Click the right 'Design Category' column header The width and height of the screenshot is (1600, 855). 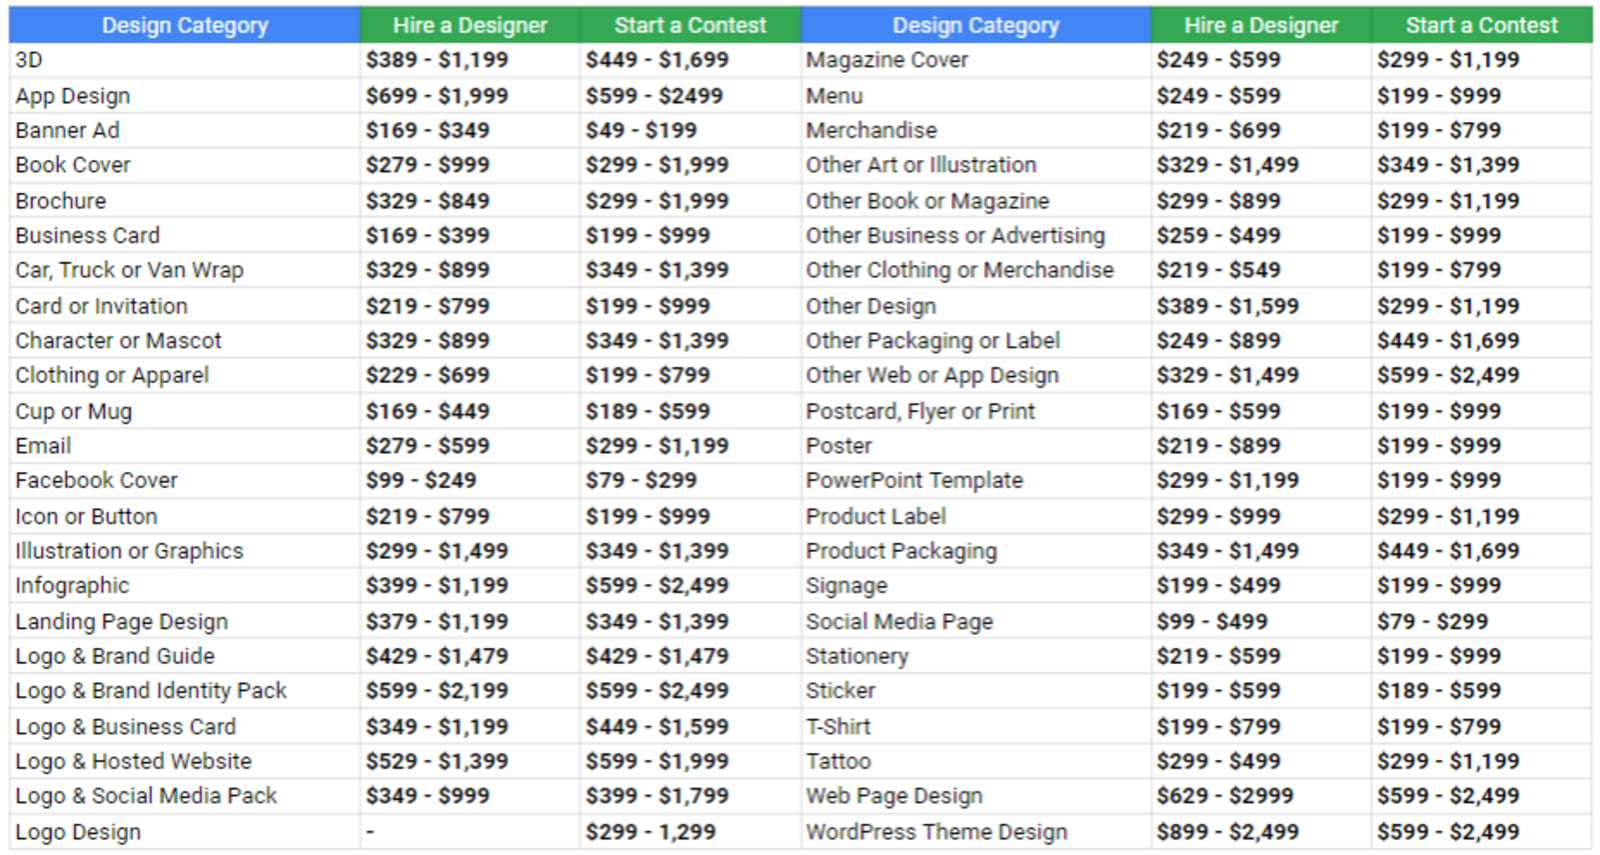975,25
